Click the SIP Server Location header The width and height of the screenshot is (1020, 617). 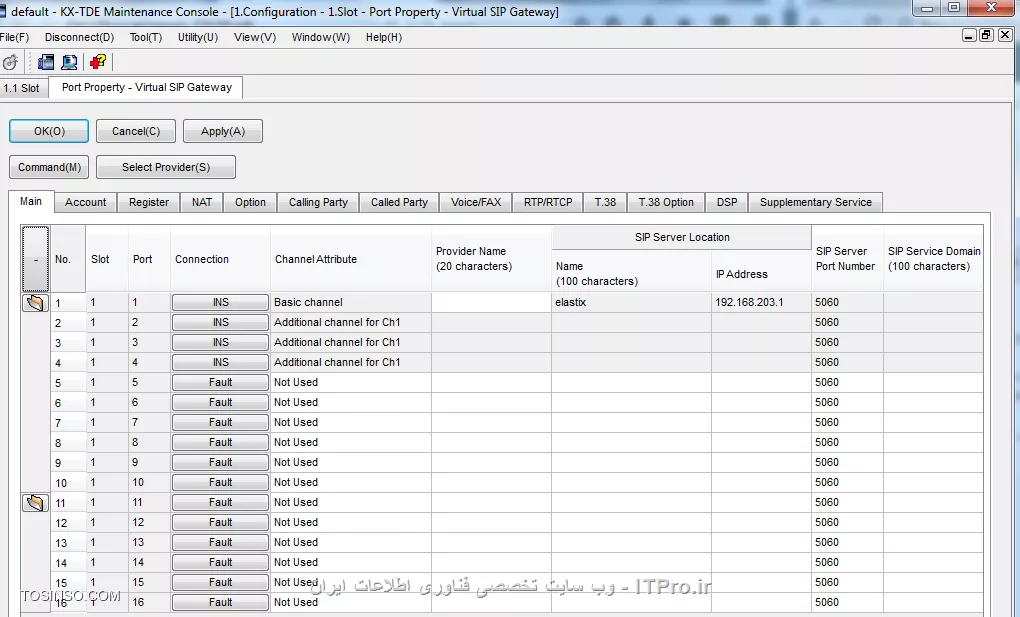682,238
